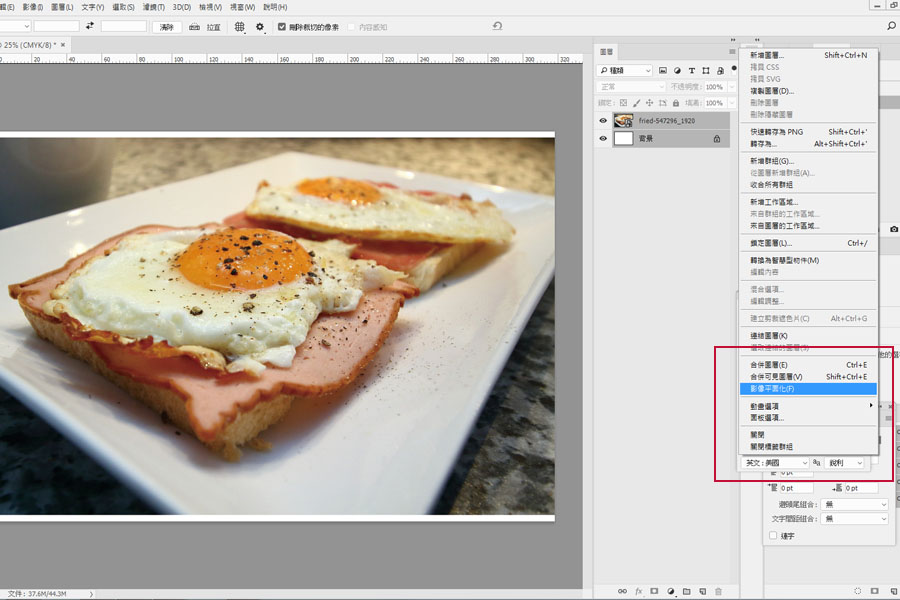Viewport: 900px width, 600px height.
Task: Choose 影像平面化(F) from the flyout menu
Action: tap(808, 389)
